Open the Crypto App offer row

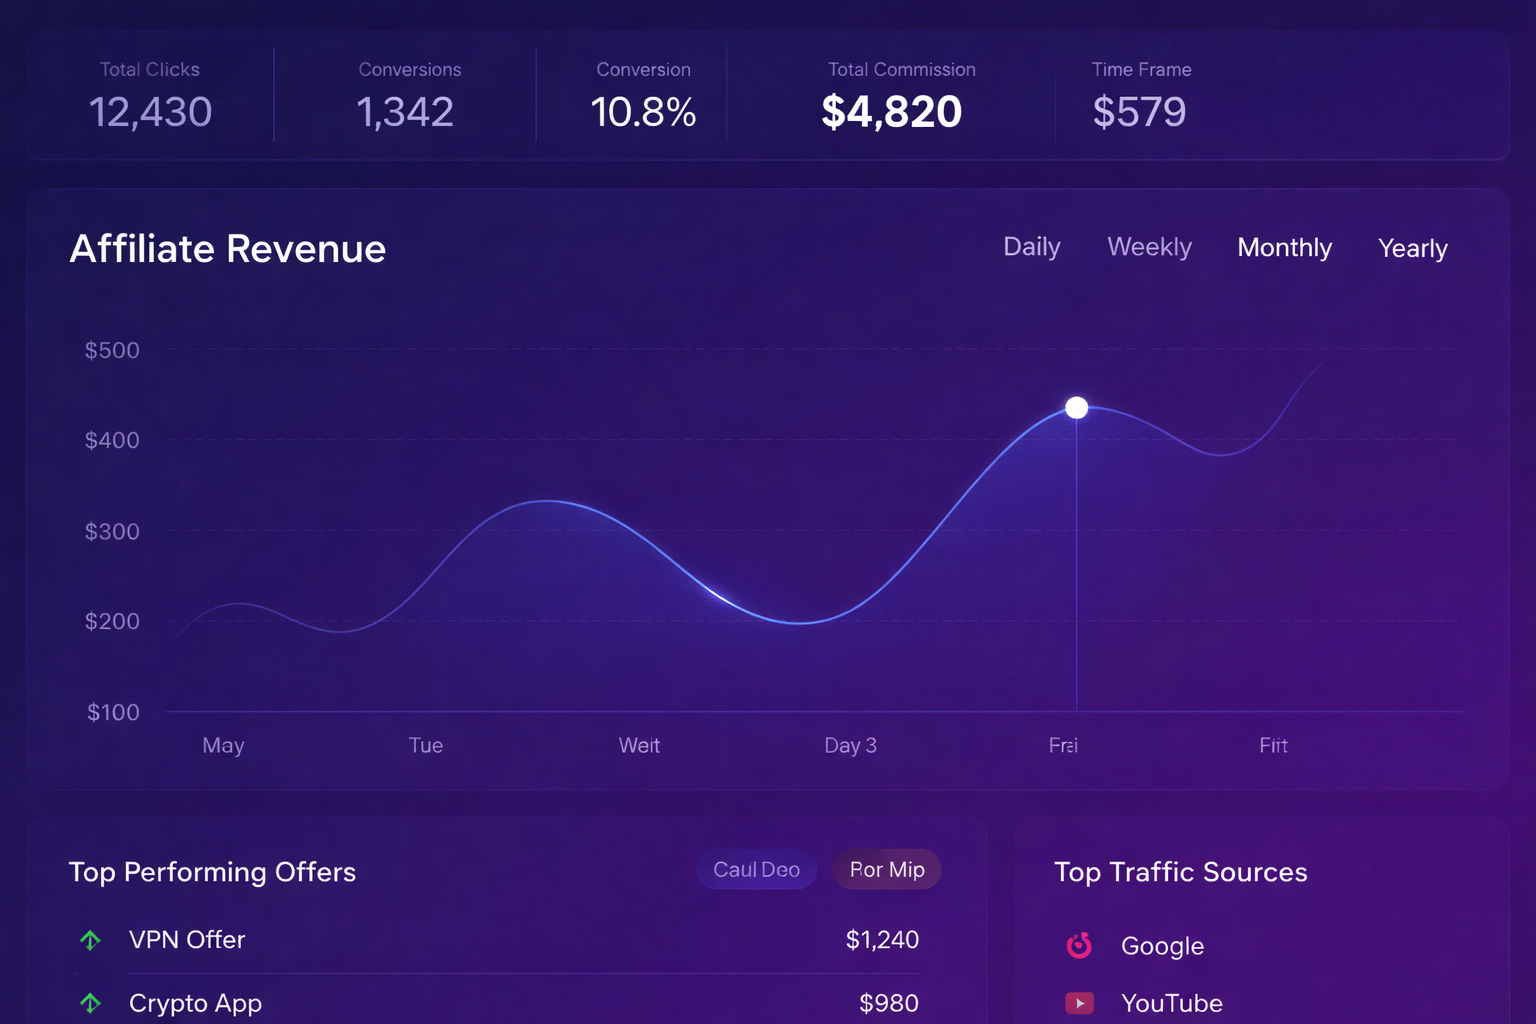(195, 1003)
